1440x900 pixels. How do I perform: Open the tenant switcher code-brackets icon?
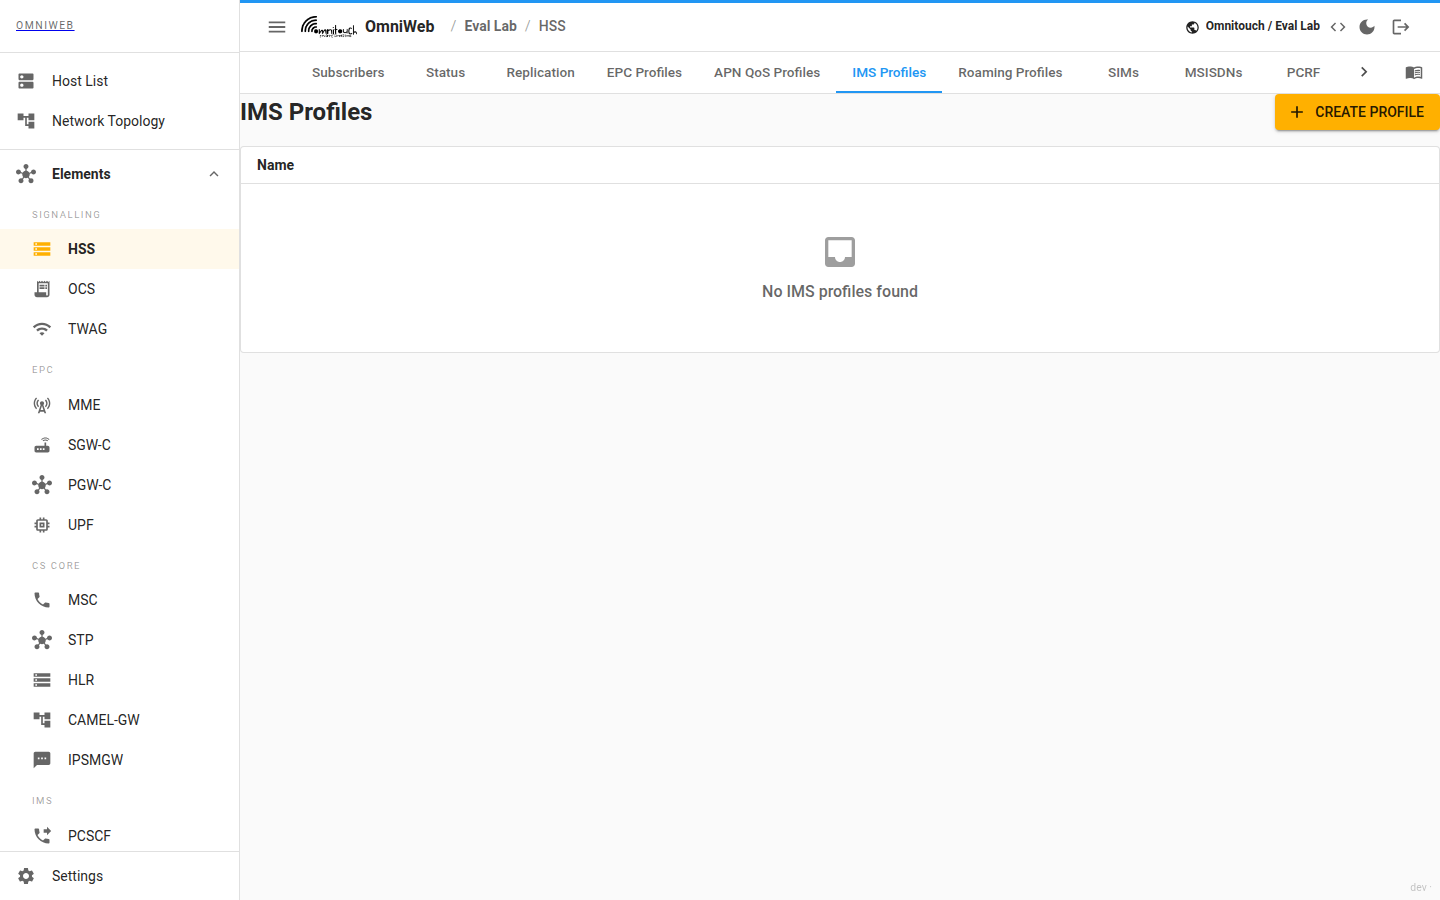click(x=1338, y=27)
